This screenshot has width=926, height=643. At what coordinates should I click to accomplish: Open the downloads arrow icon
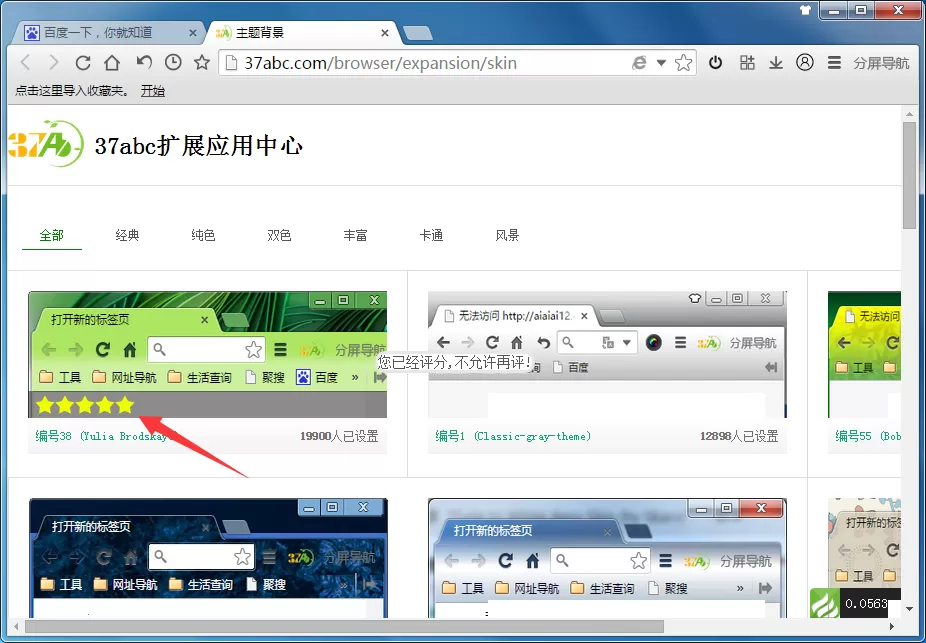tap(776, 63)
